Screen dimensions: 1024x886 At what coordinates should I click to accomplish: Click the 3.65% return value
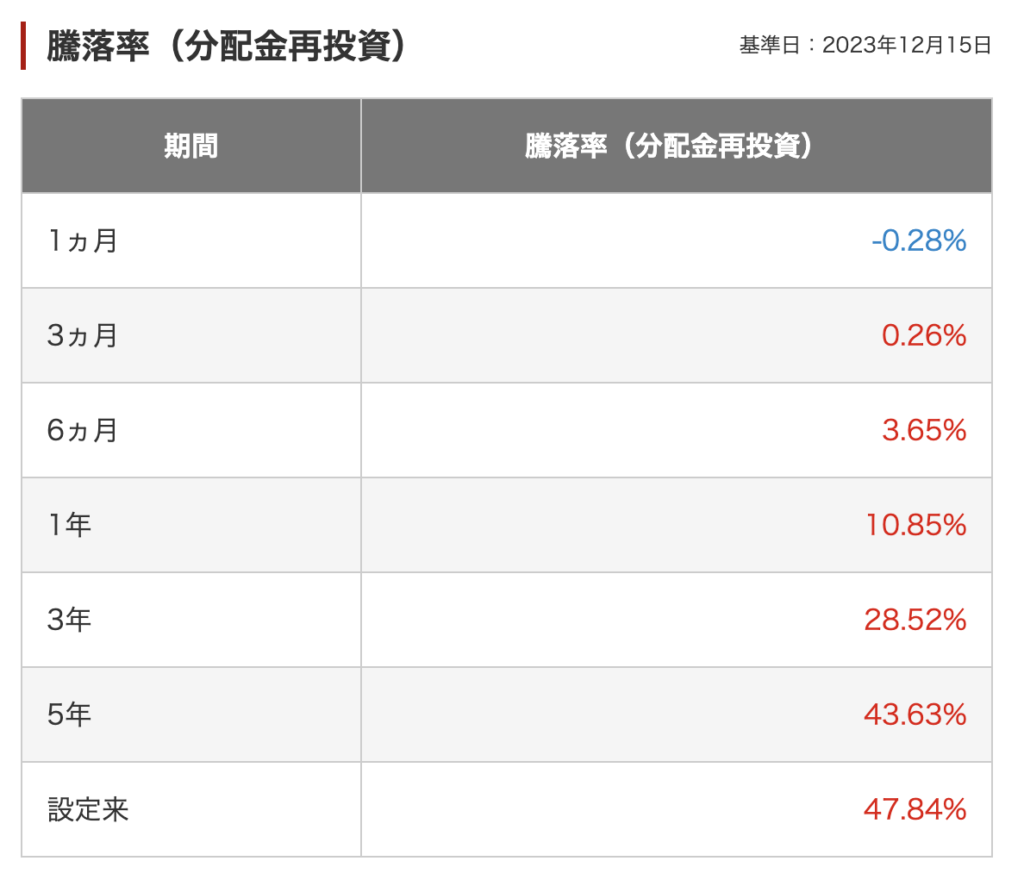(x=924, y=431)
